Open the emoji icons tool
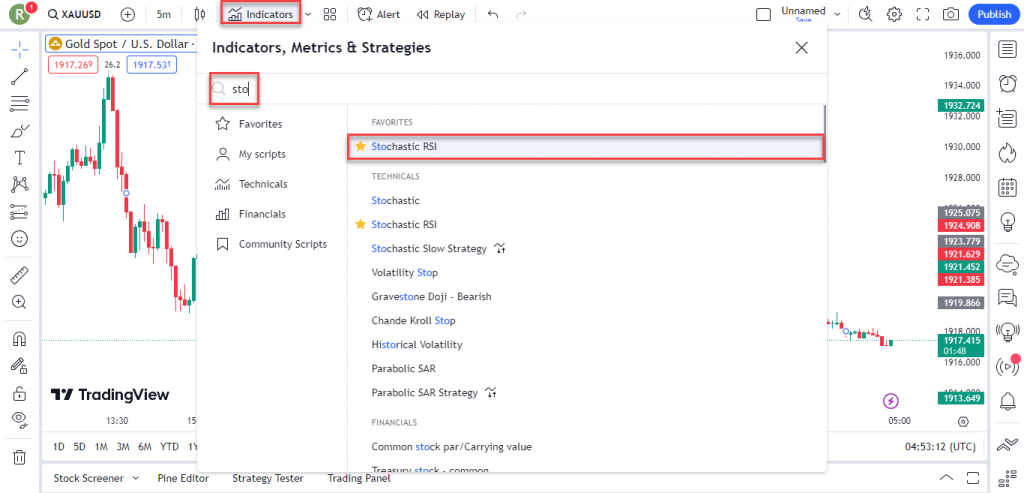This screenshot has height=493, width=1024. click(x=20, y=239)
